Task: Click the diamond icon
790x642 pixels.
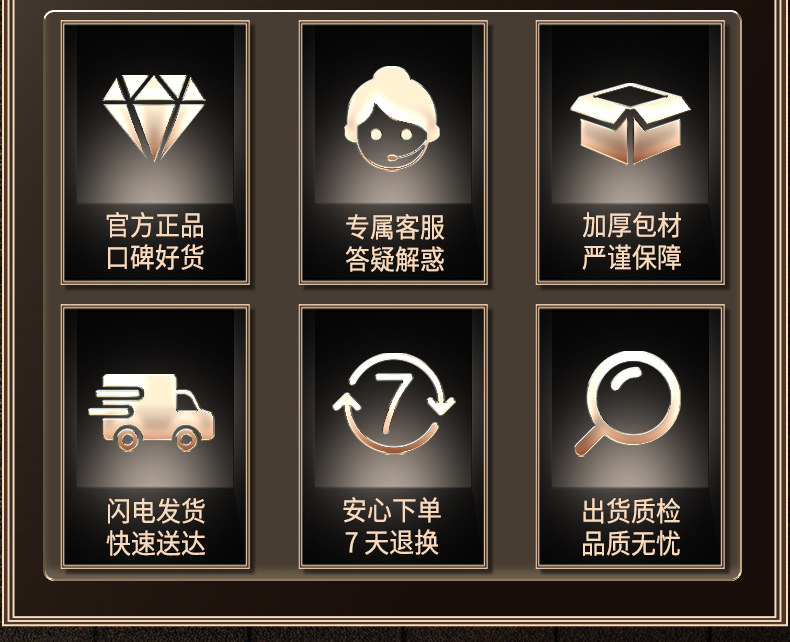Action: click(x=154, y=118)
